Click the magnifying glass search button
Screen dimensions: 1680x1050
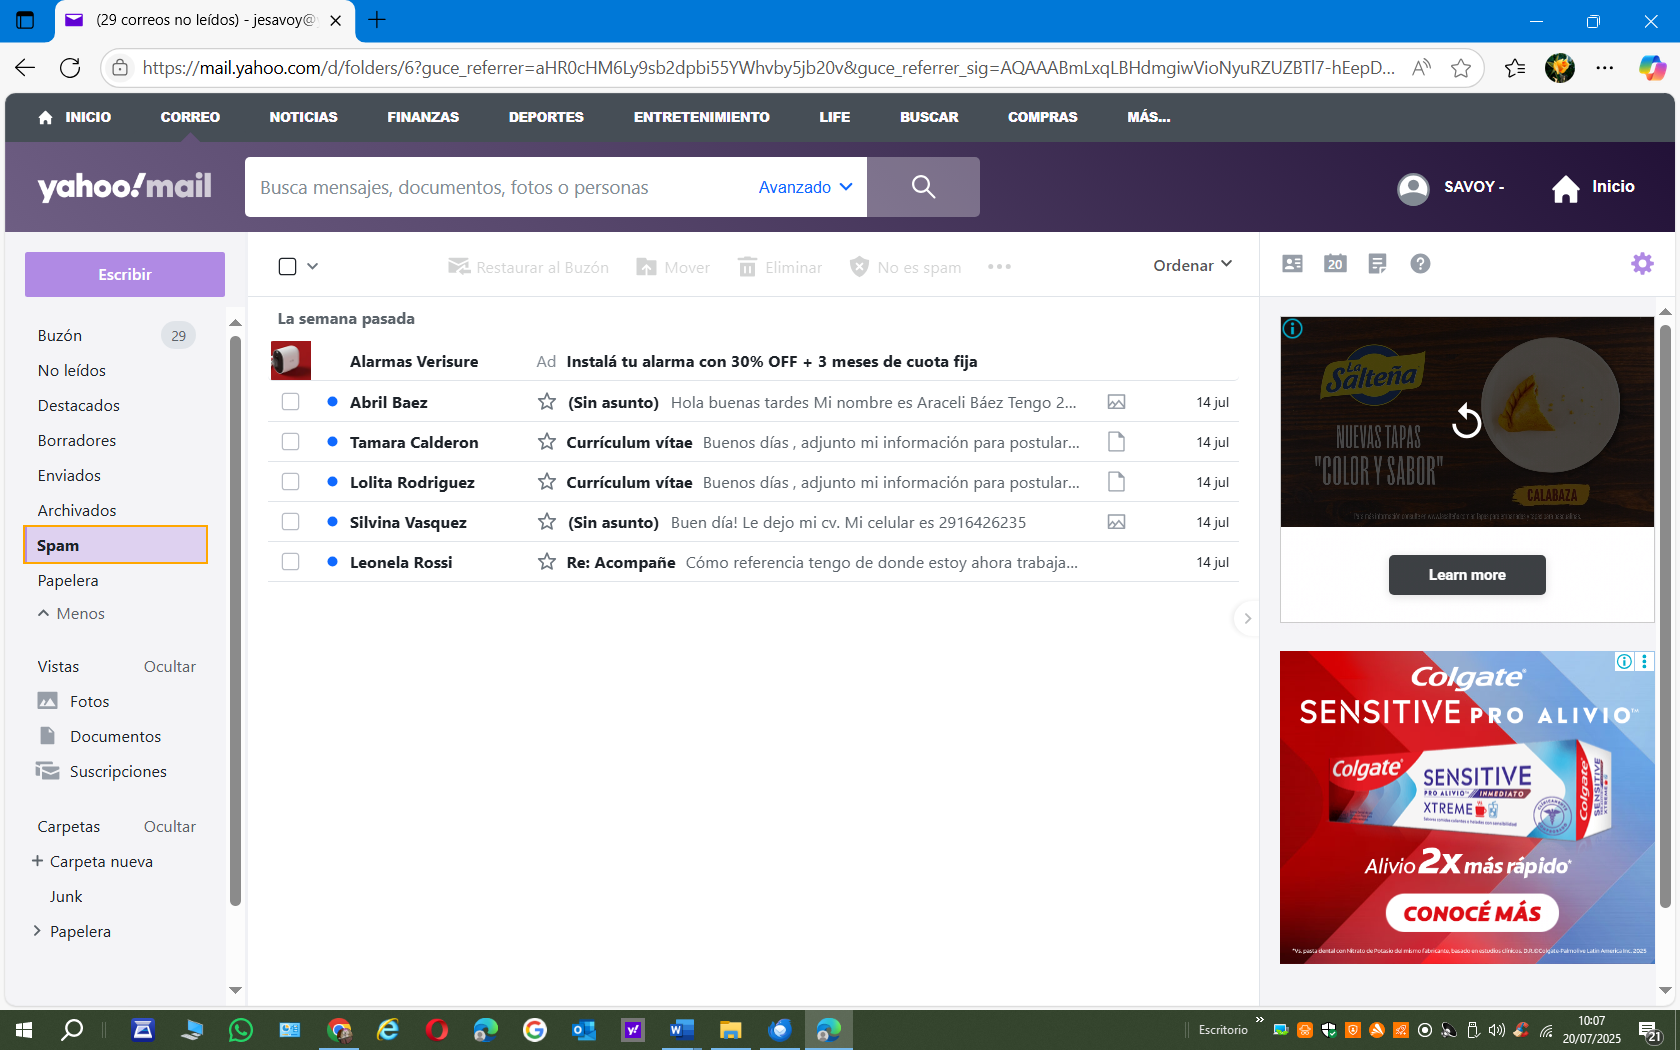click(x=923, y=187)
